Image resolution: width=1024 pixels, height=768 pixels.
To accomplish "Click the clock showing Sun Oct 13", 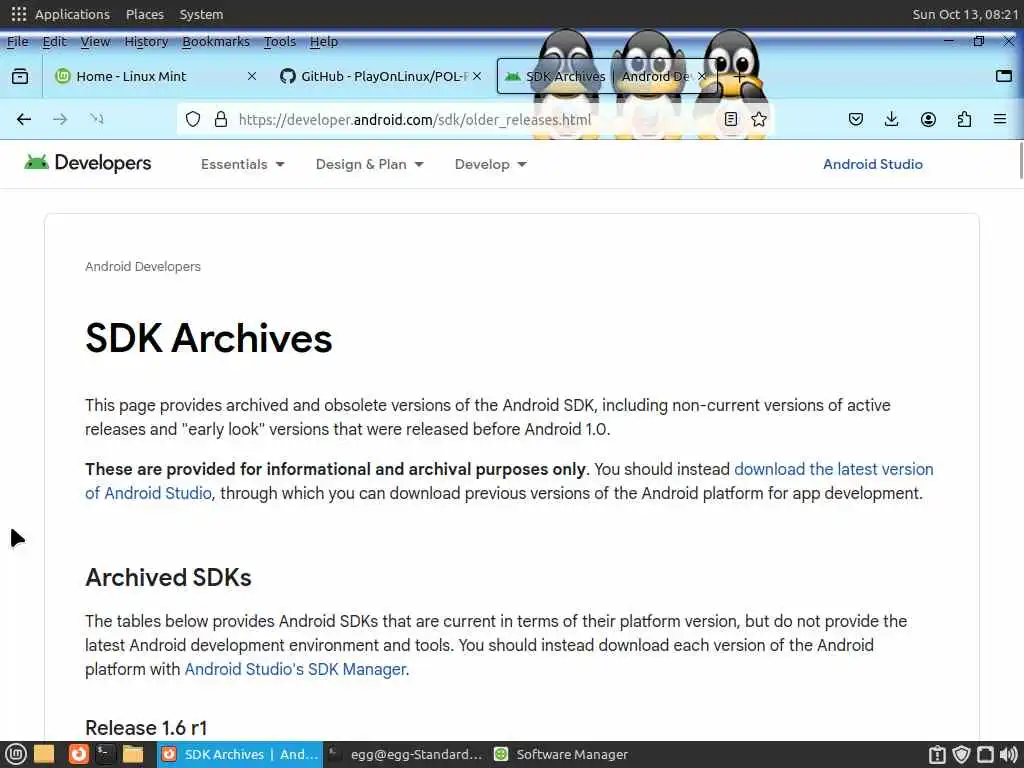I will click(965, 14).
